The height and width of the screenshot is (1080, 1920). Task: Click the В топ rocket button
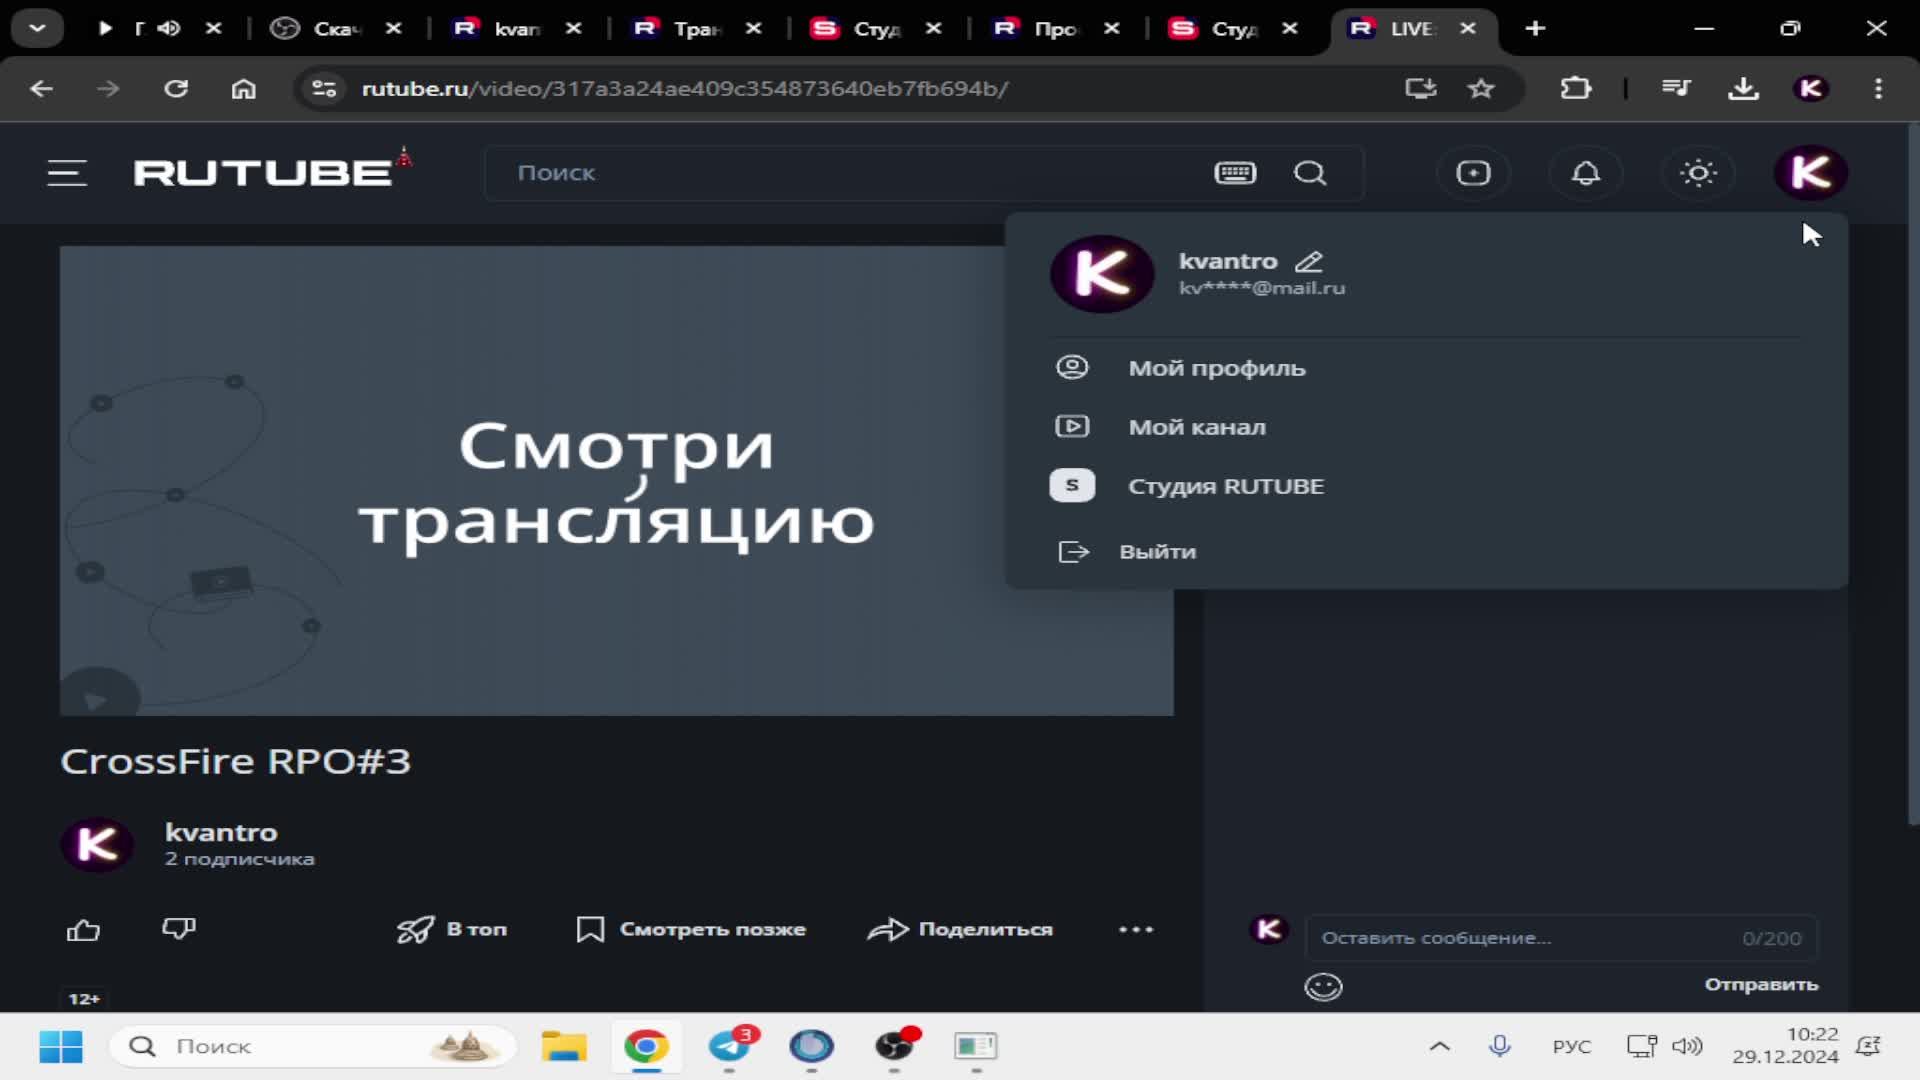452,930
